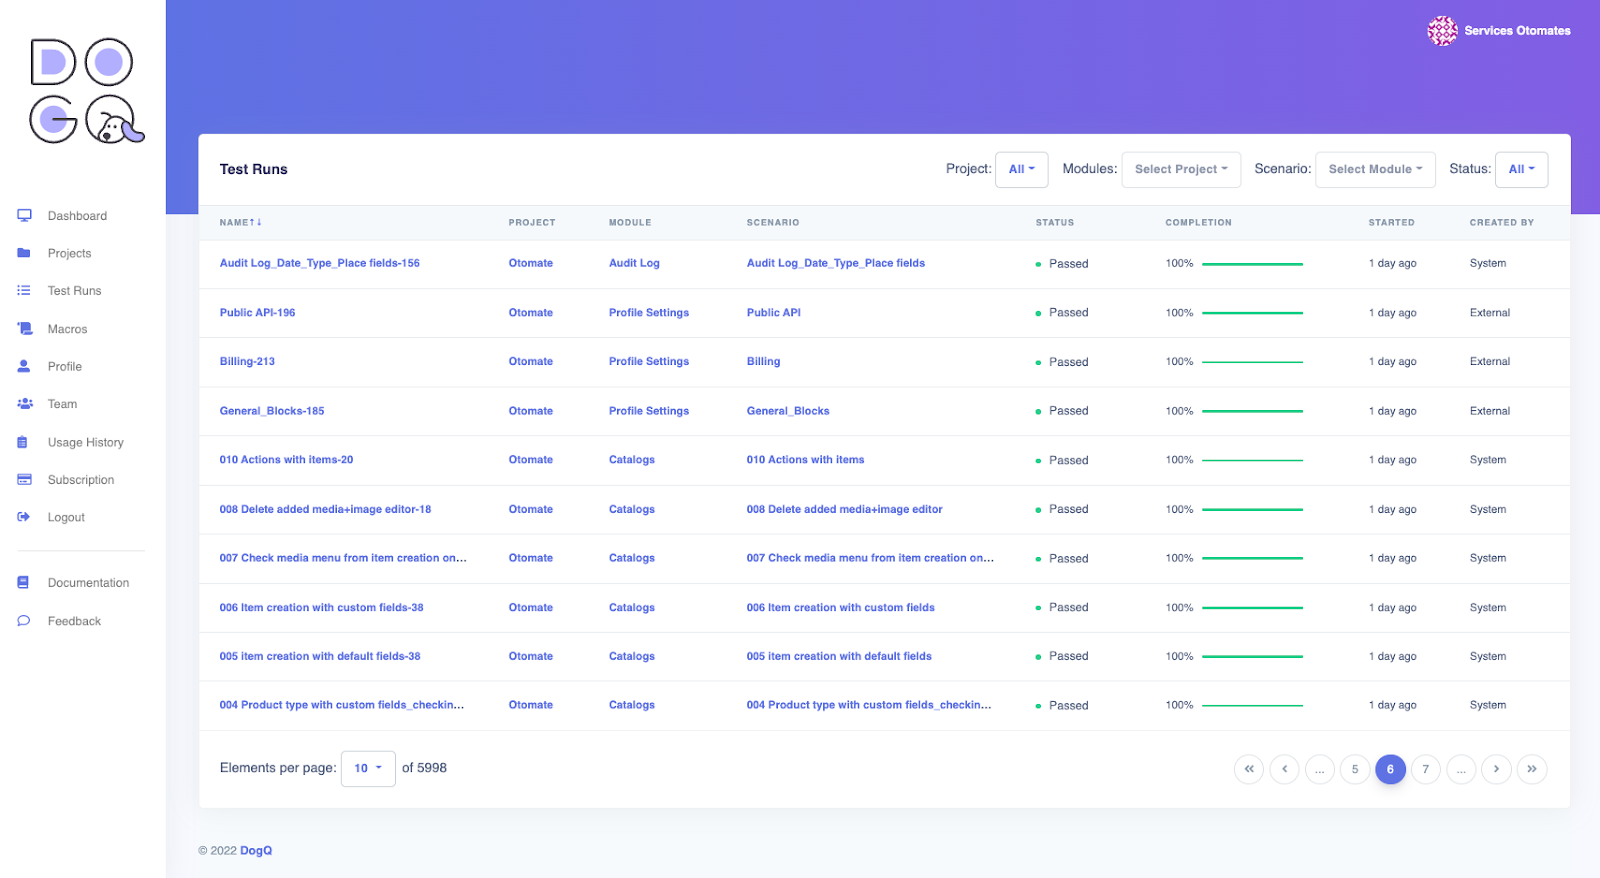Screen dimensions: 1600x878
Task: Jump to last page of results
Action: point(1532,769)
